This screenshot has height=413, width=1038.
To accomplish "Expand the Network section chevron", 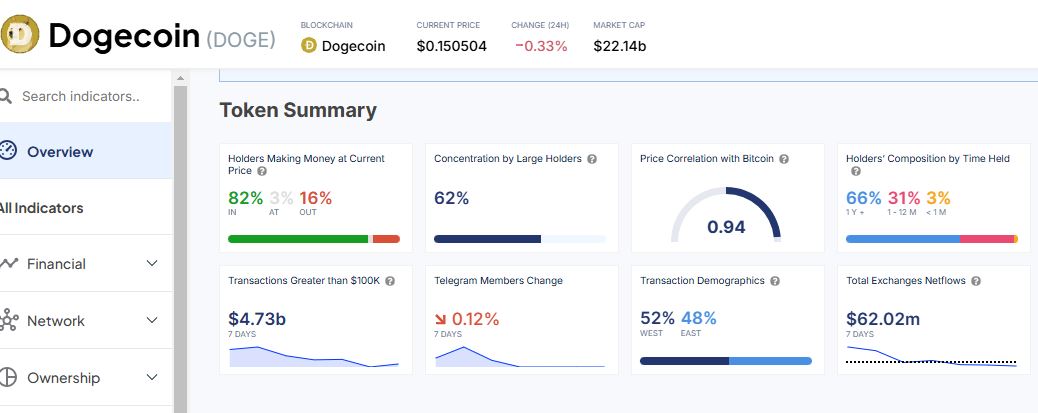I will [x=152, y=320].
